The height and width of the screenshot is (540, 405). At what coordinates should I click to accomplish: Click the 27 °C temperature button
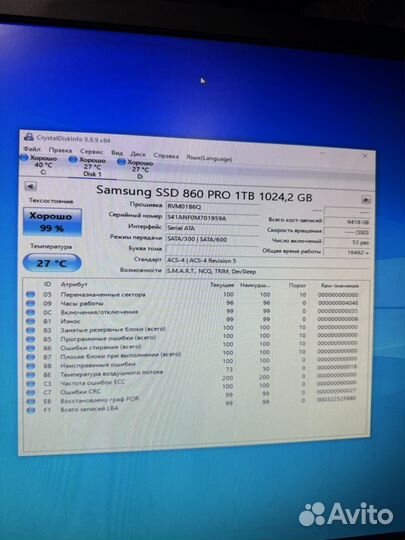coord(52,263)
